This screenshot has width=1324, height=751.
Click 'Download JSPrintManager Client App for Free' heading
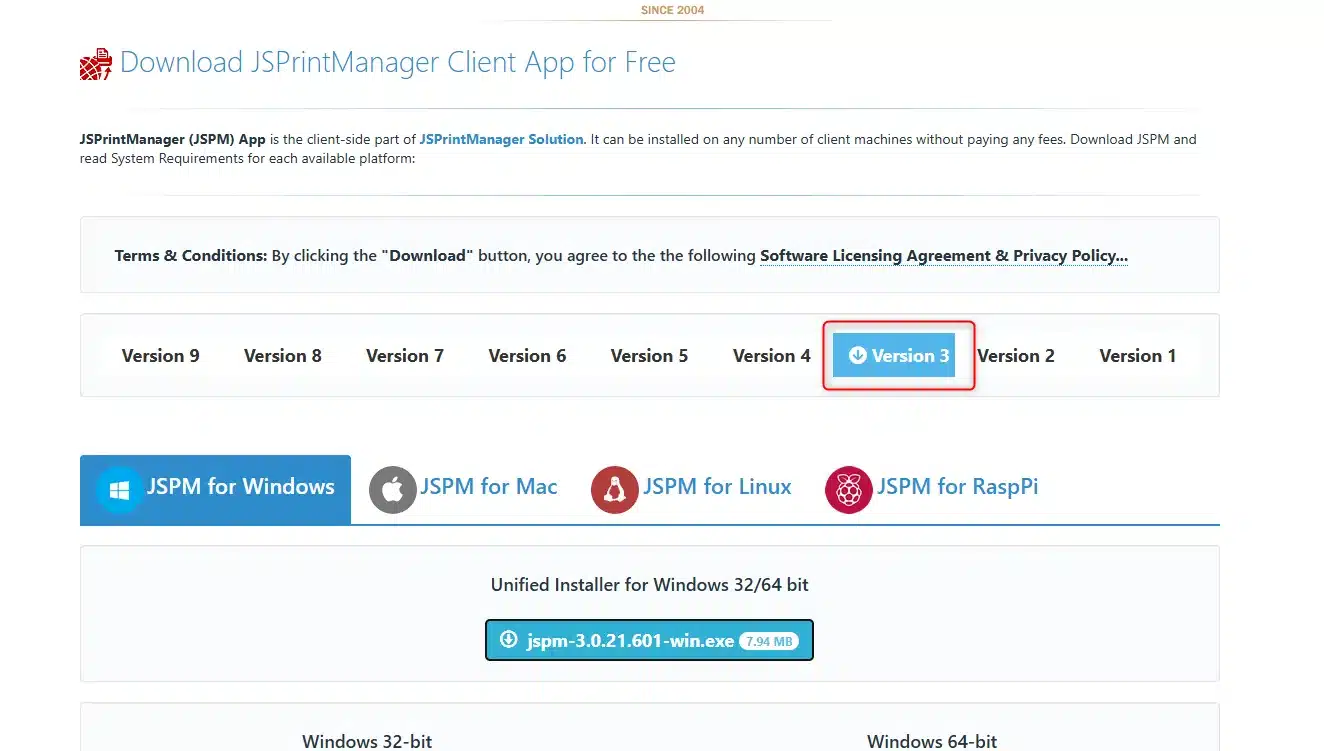[398, 62]
